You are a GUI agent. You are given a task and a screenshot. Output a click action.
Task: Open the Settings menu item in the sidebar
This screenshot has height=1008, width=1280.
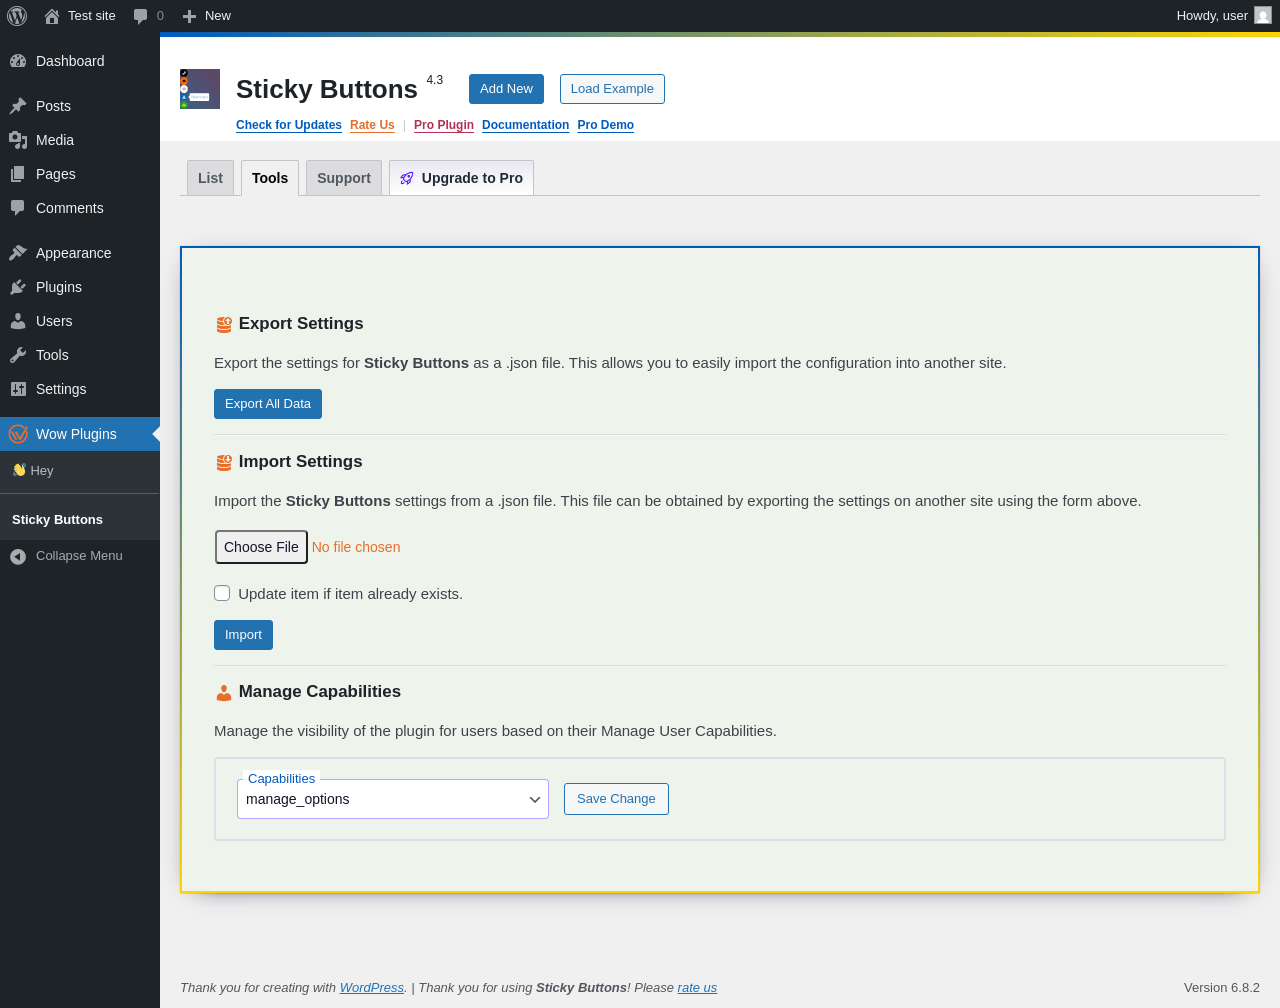point(80,389)
